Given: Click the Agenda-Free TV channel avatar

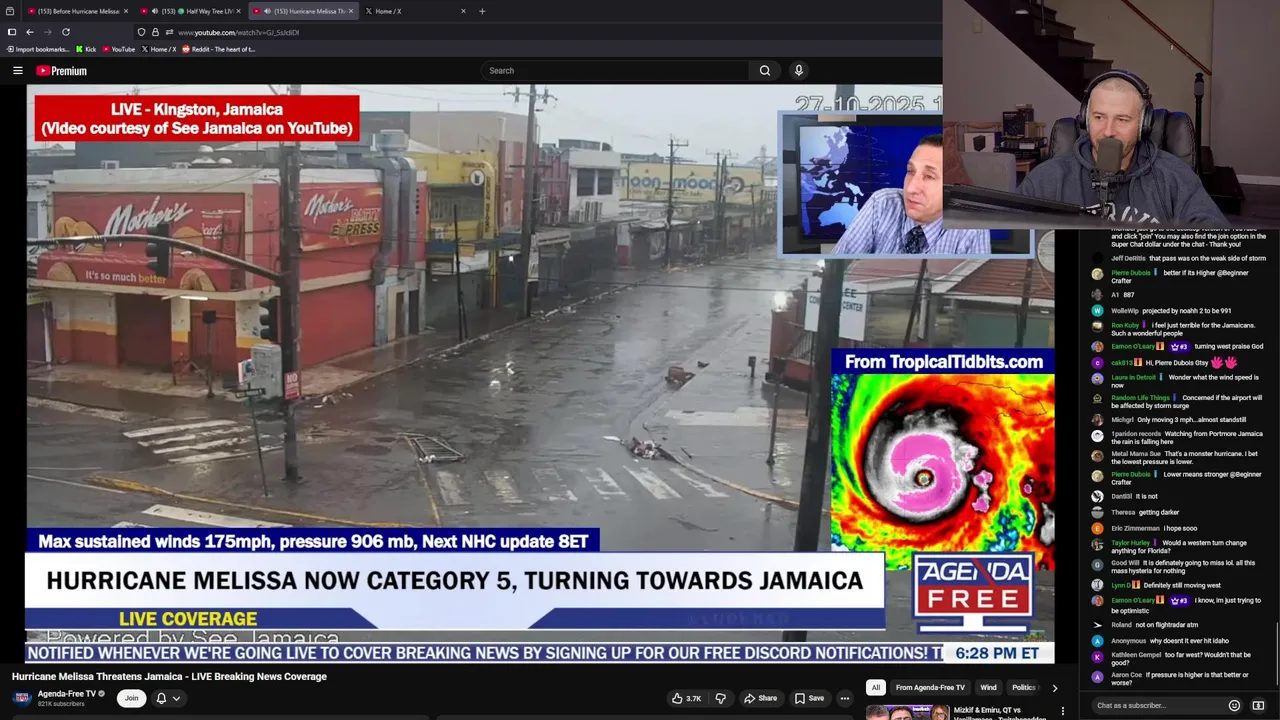Looking at the screenshot, I should (22, 698).
